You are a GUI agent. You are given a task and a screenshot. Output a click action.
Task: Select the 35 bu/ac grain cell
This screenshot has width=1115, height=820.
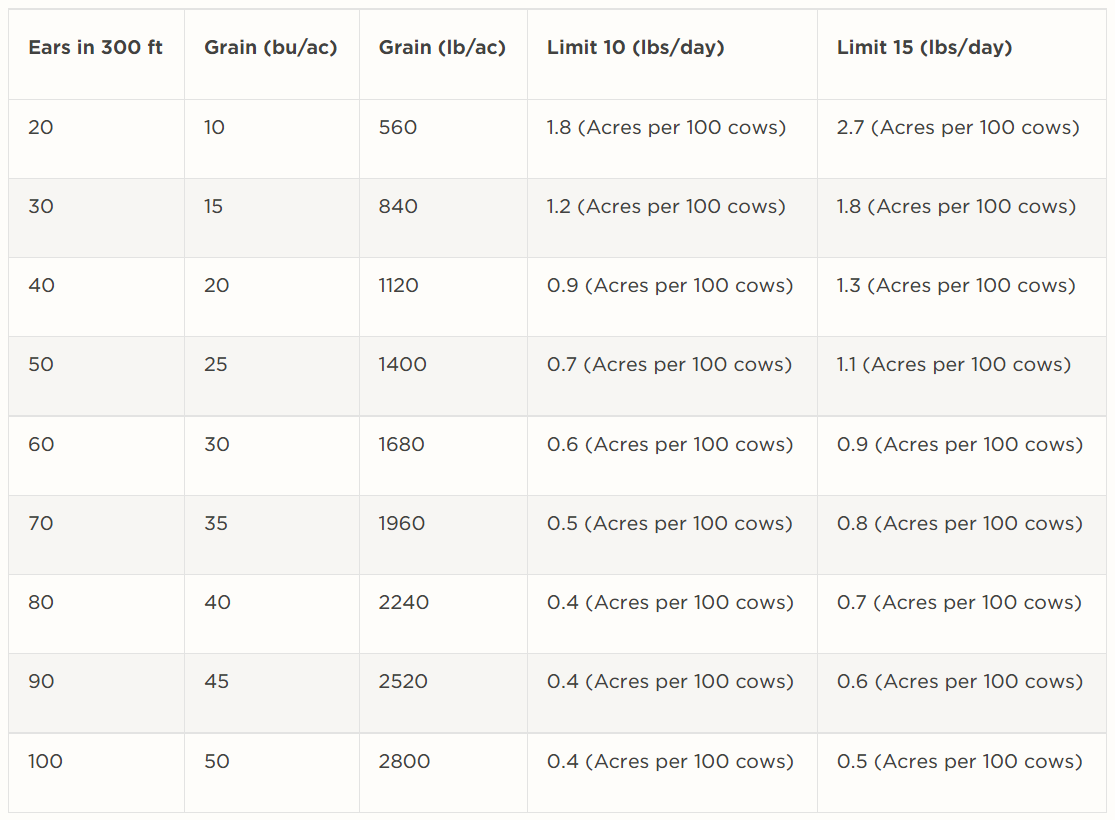click(x=216, y=524)
